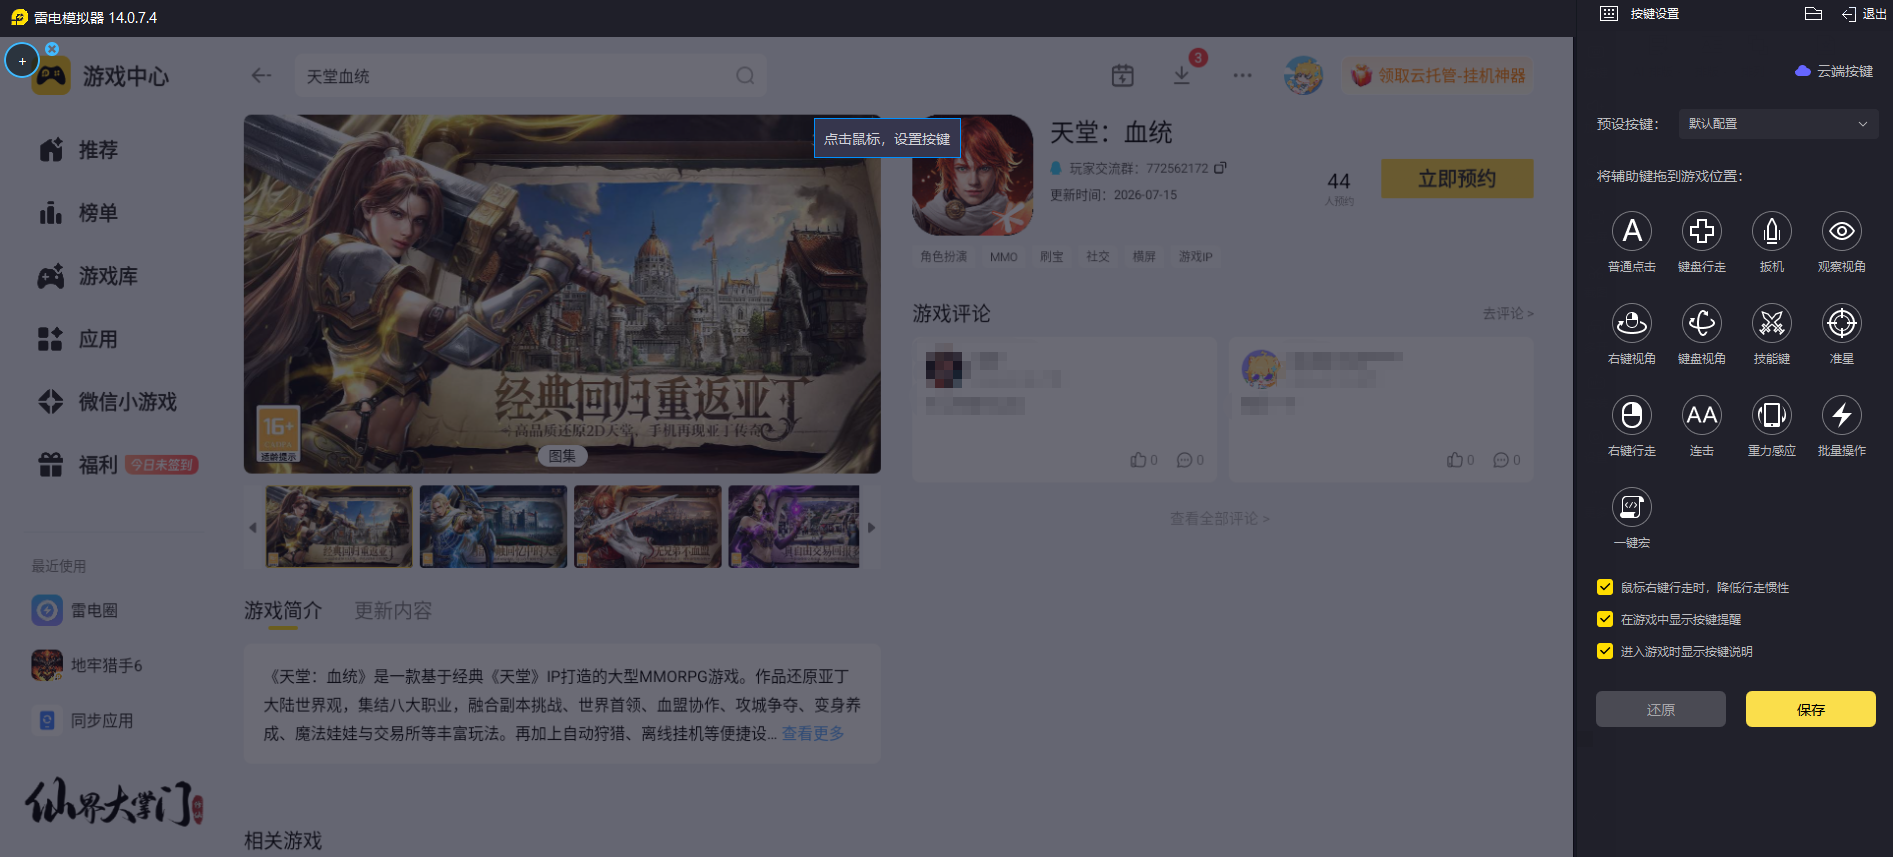1893x857 pixels.
Task: Click the 去评论 link
Action: 1508,314
